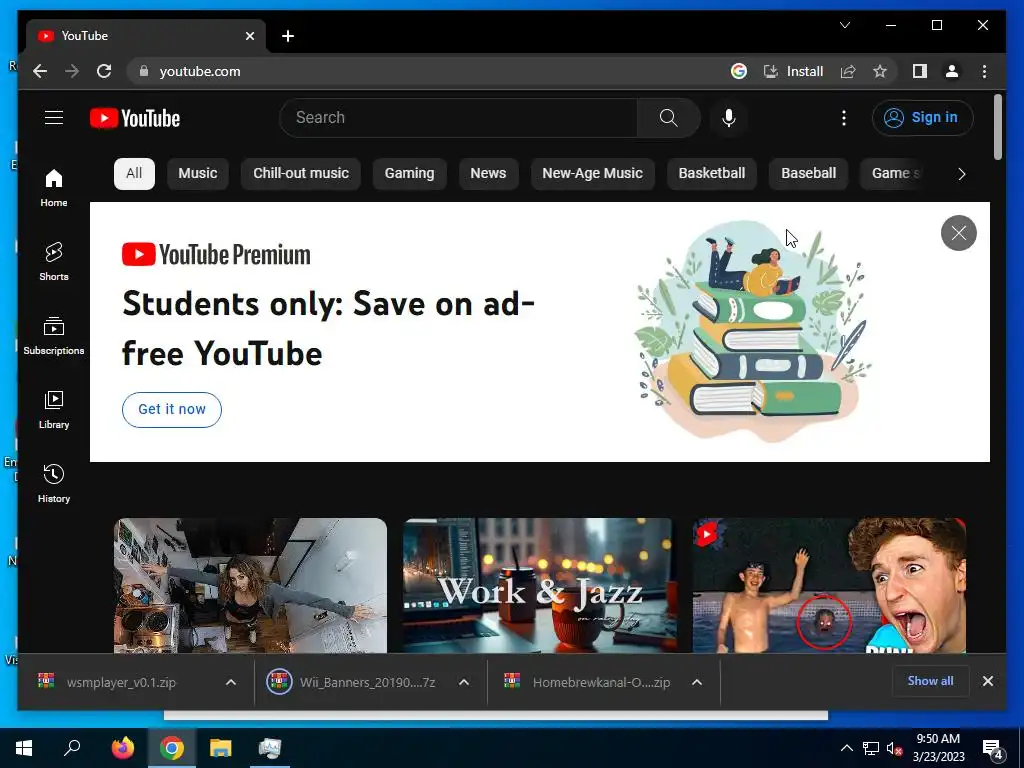Open the Chrome profile icon
Viewport: 1024px width, 768px height.
(x=952, y=71)
